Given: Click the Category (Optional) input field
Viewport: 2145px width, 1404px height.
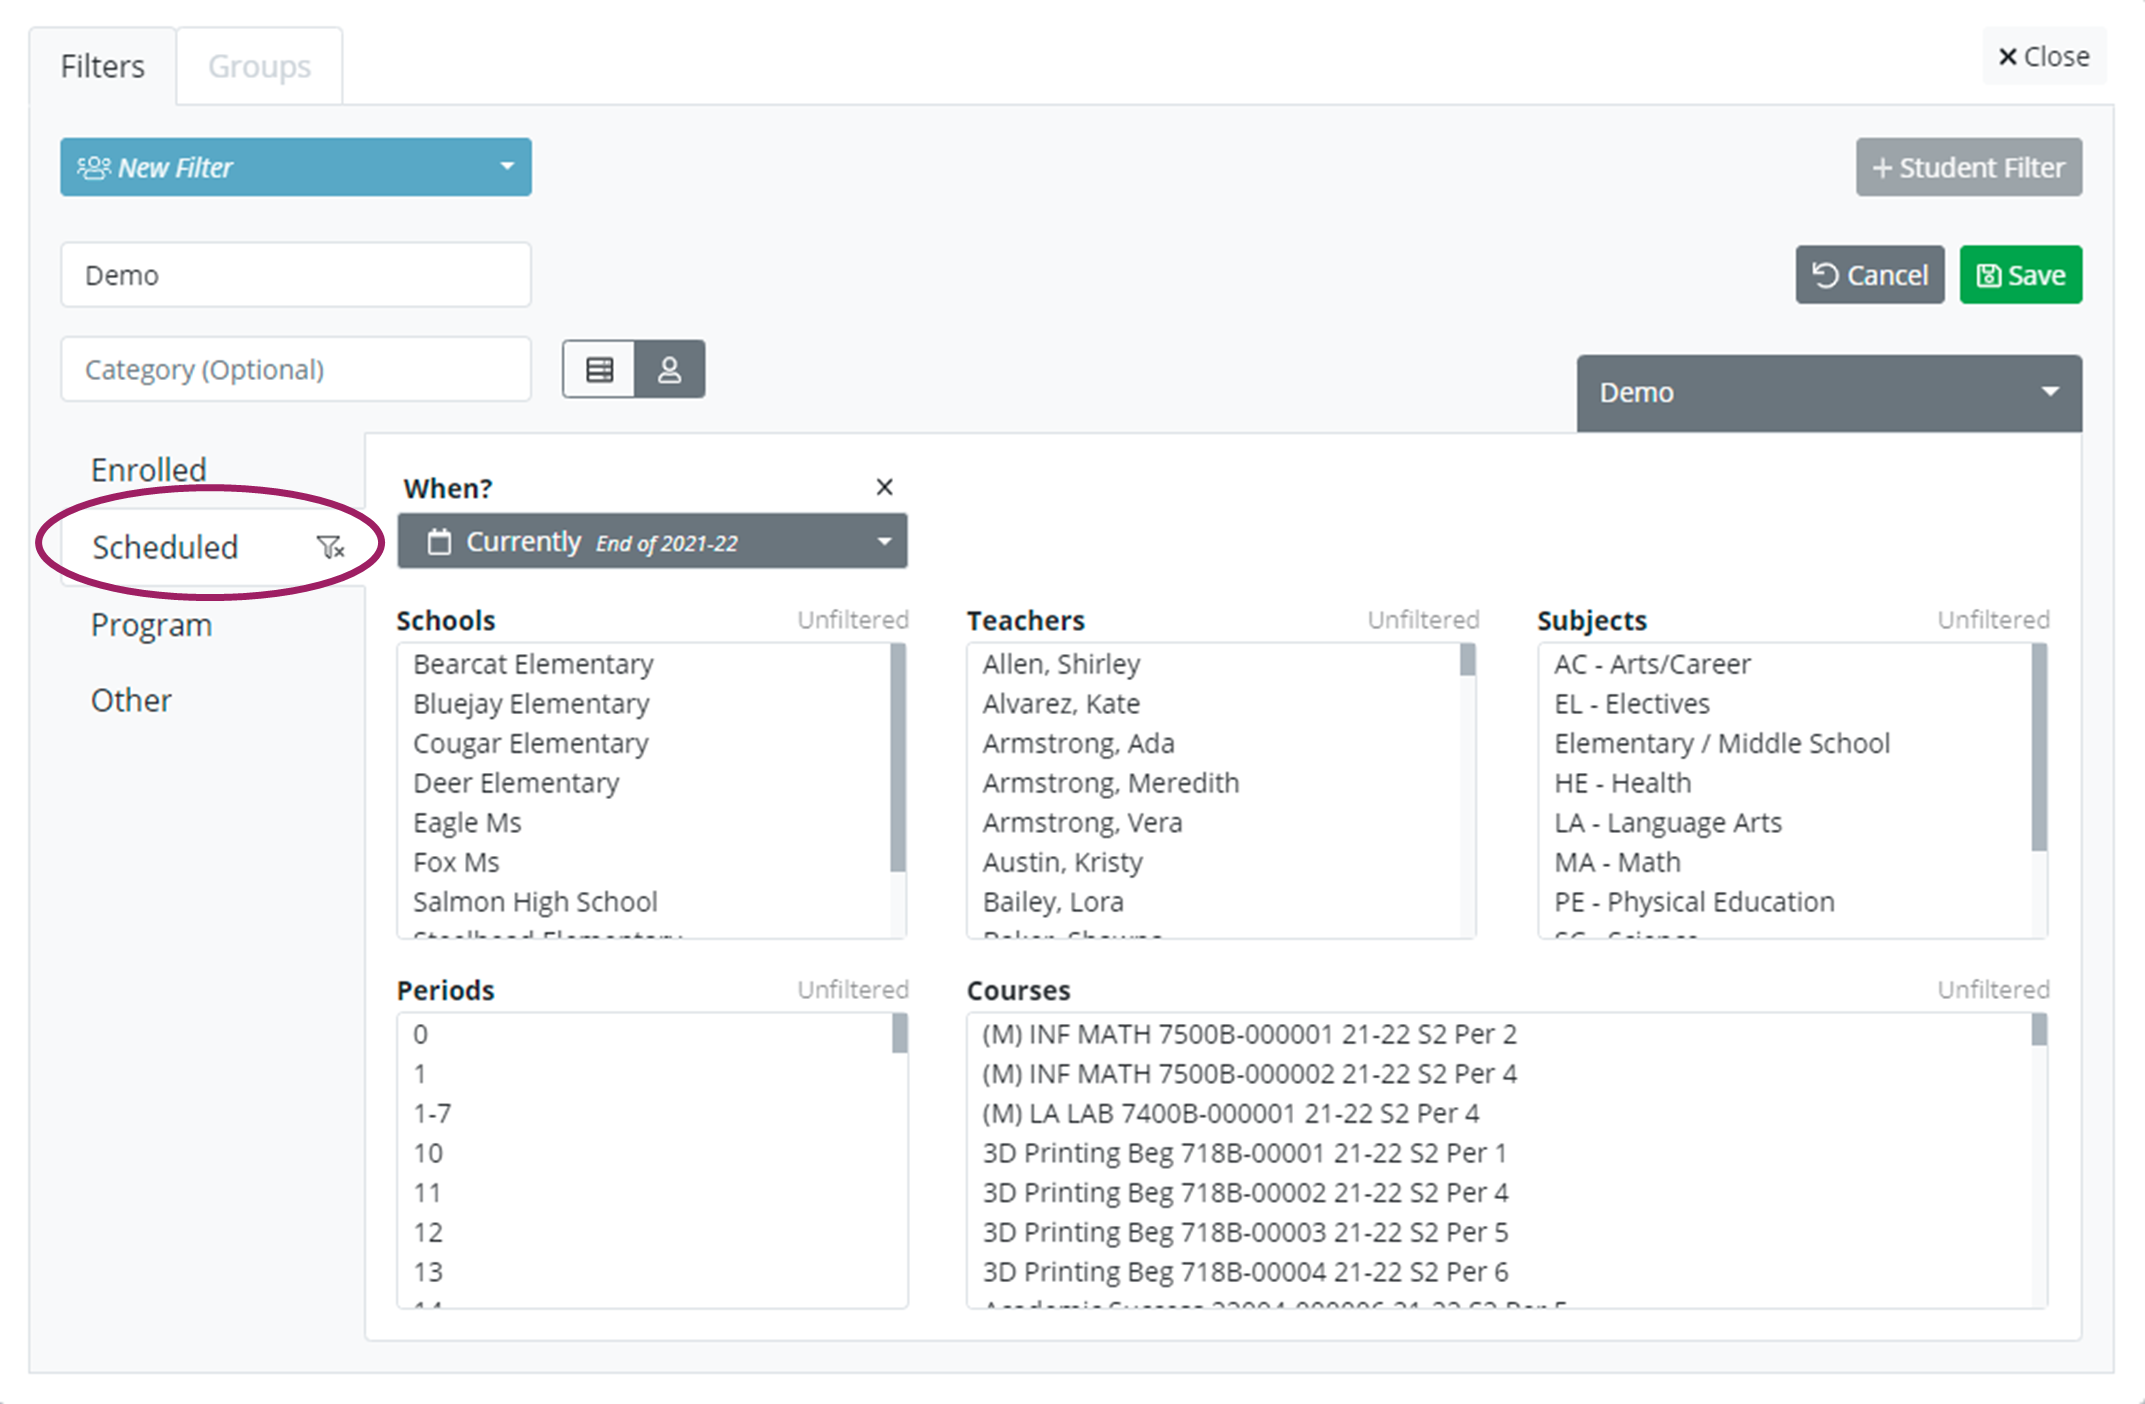Looking at the screenshot, I should 296,370.
